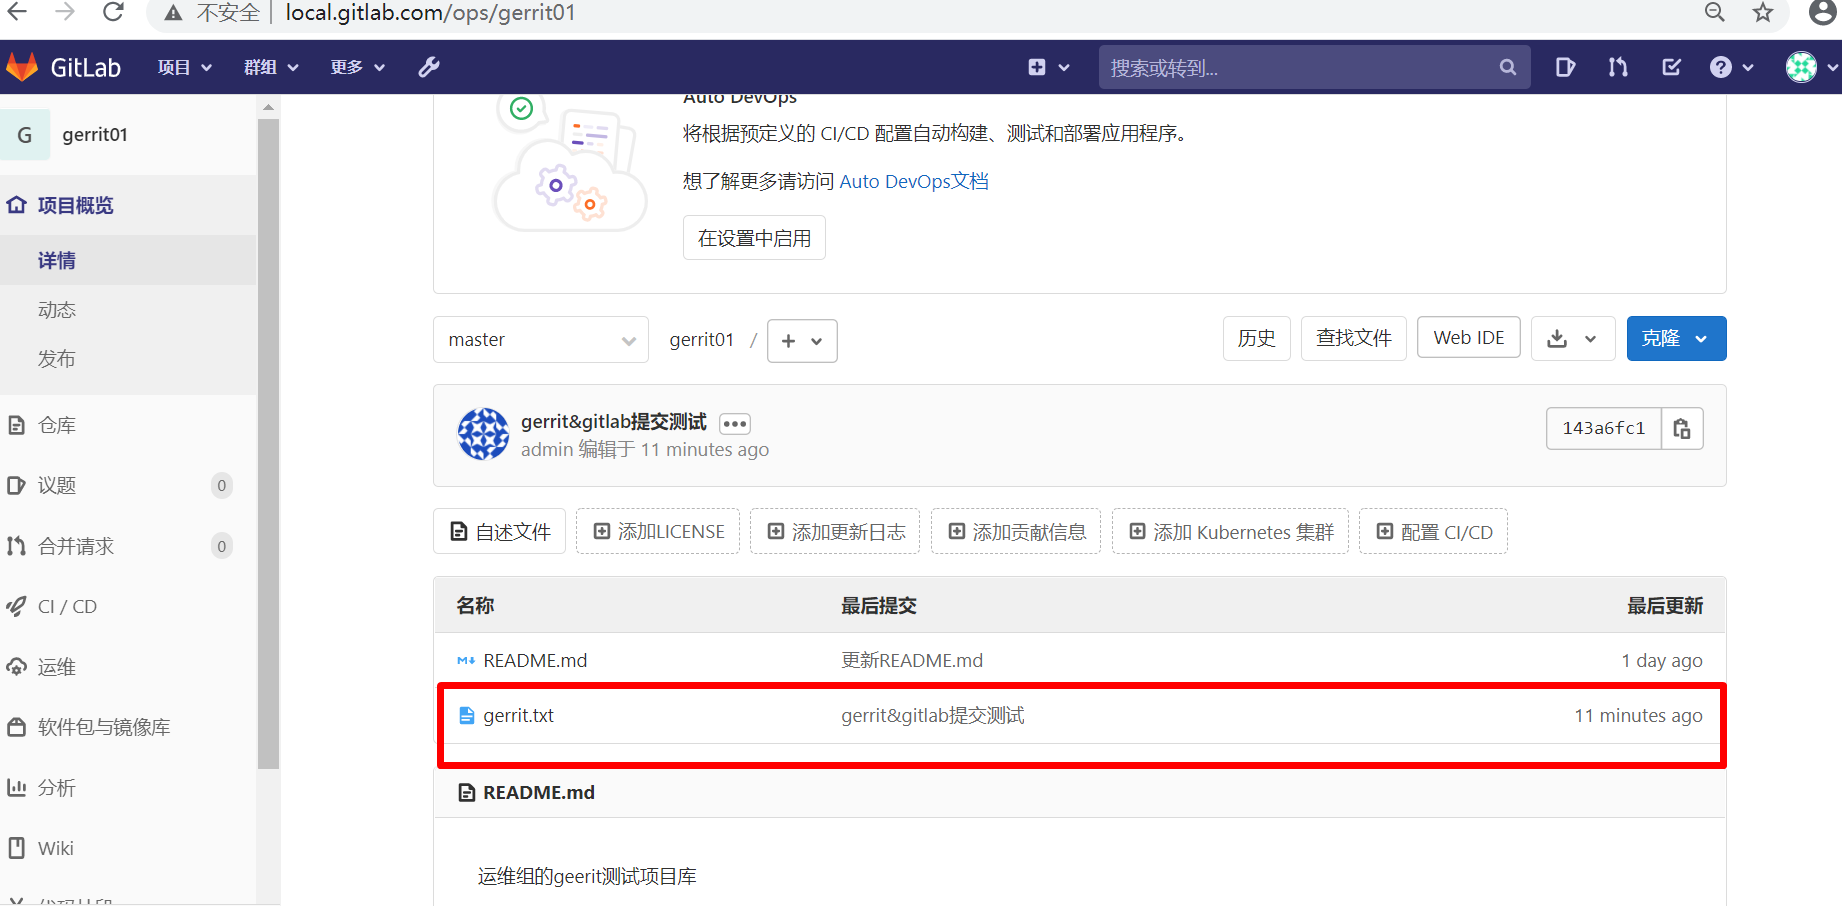1842x906 pixels.
Task: Open the 群组 menu in navbar
Action: pyautogui.click(x=271, y=67)
